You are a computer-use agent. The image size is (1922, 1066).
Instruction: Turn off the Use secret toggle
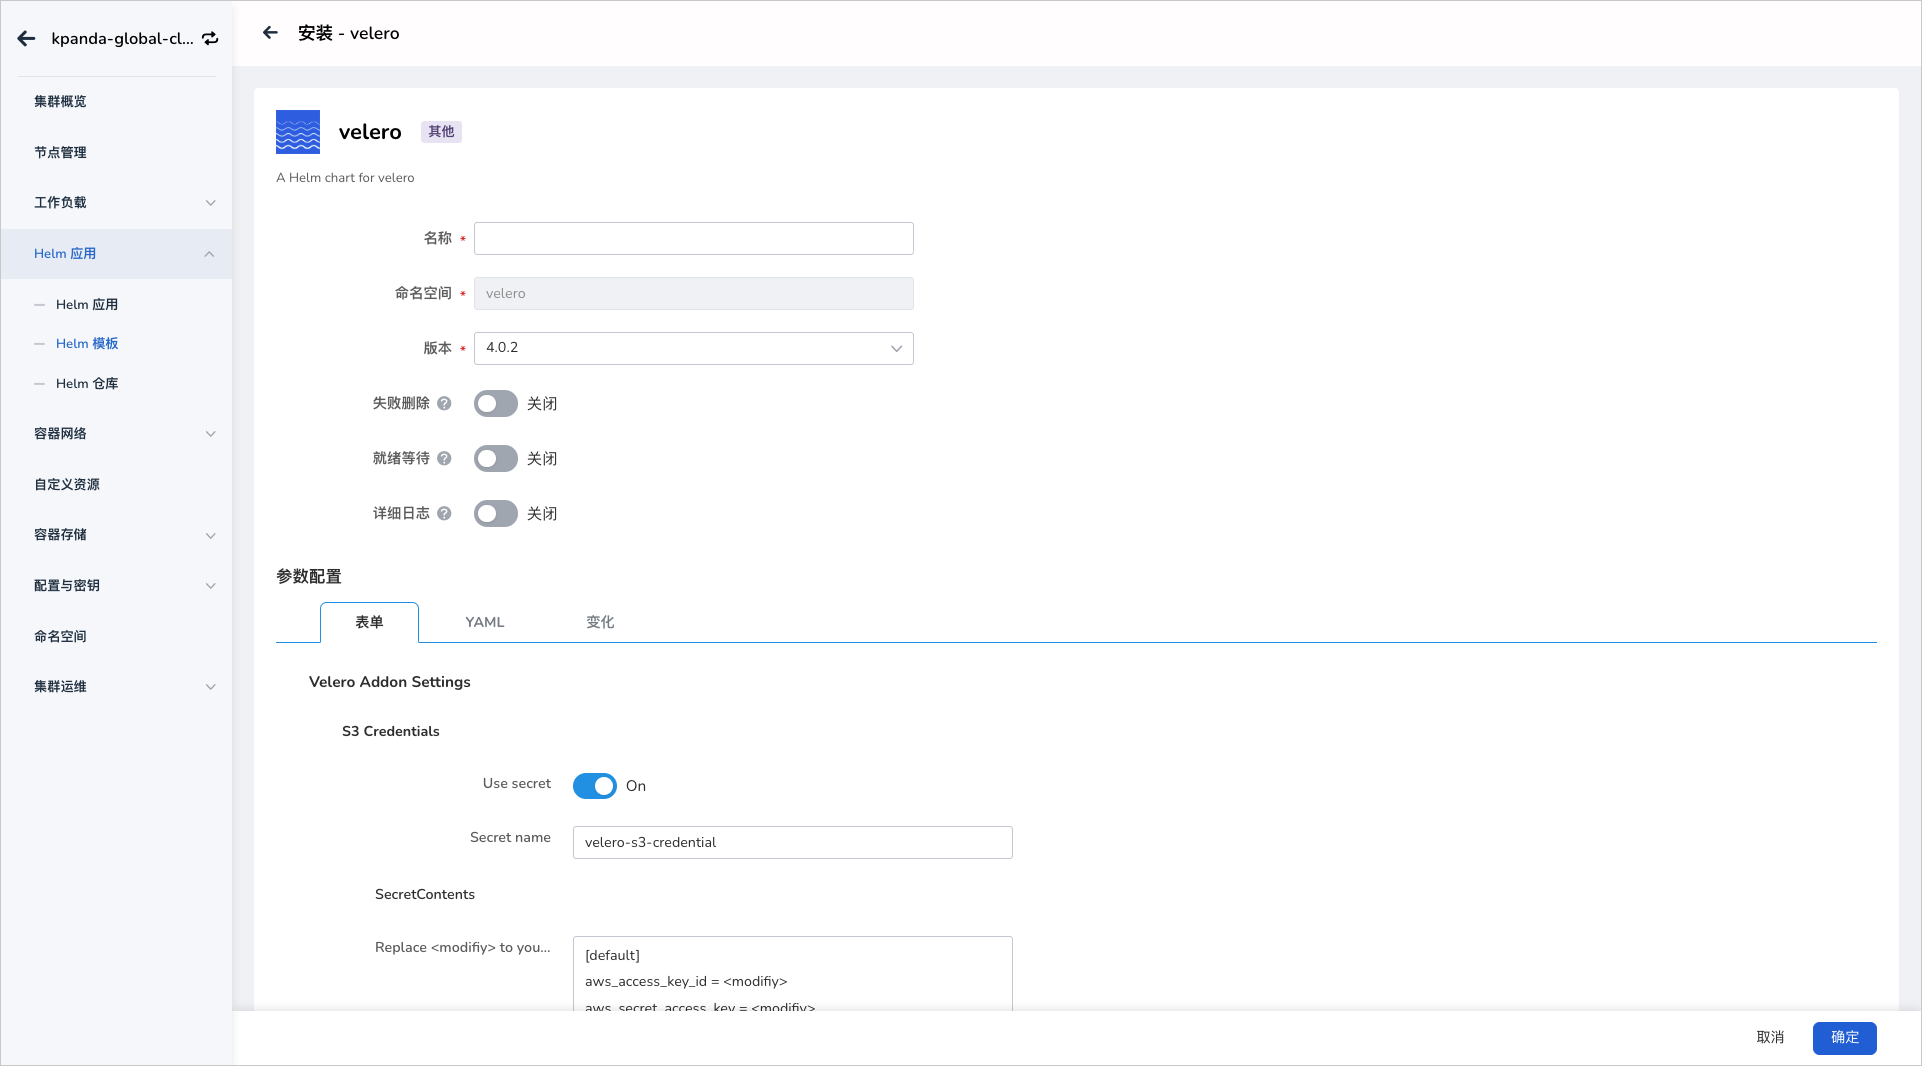[x=595, y=786]
